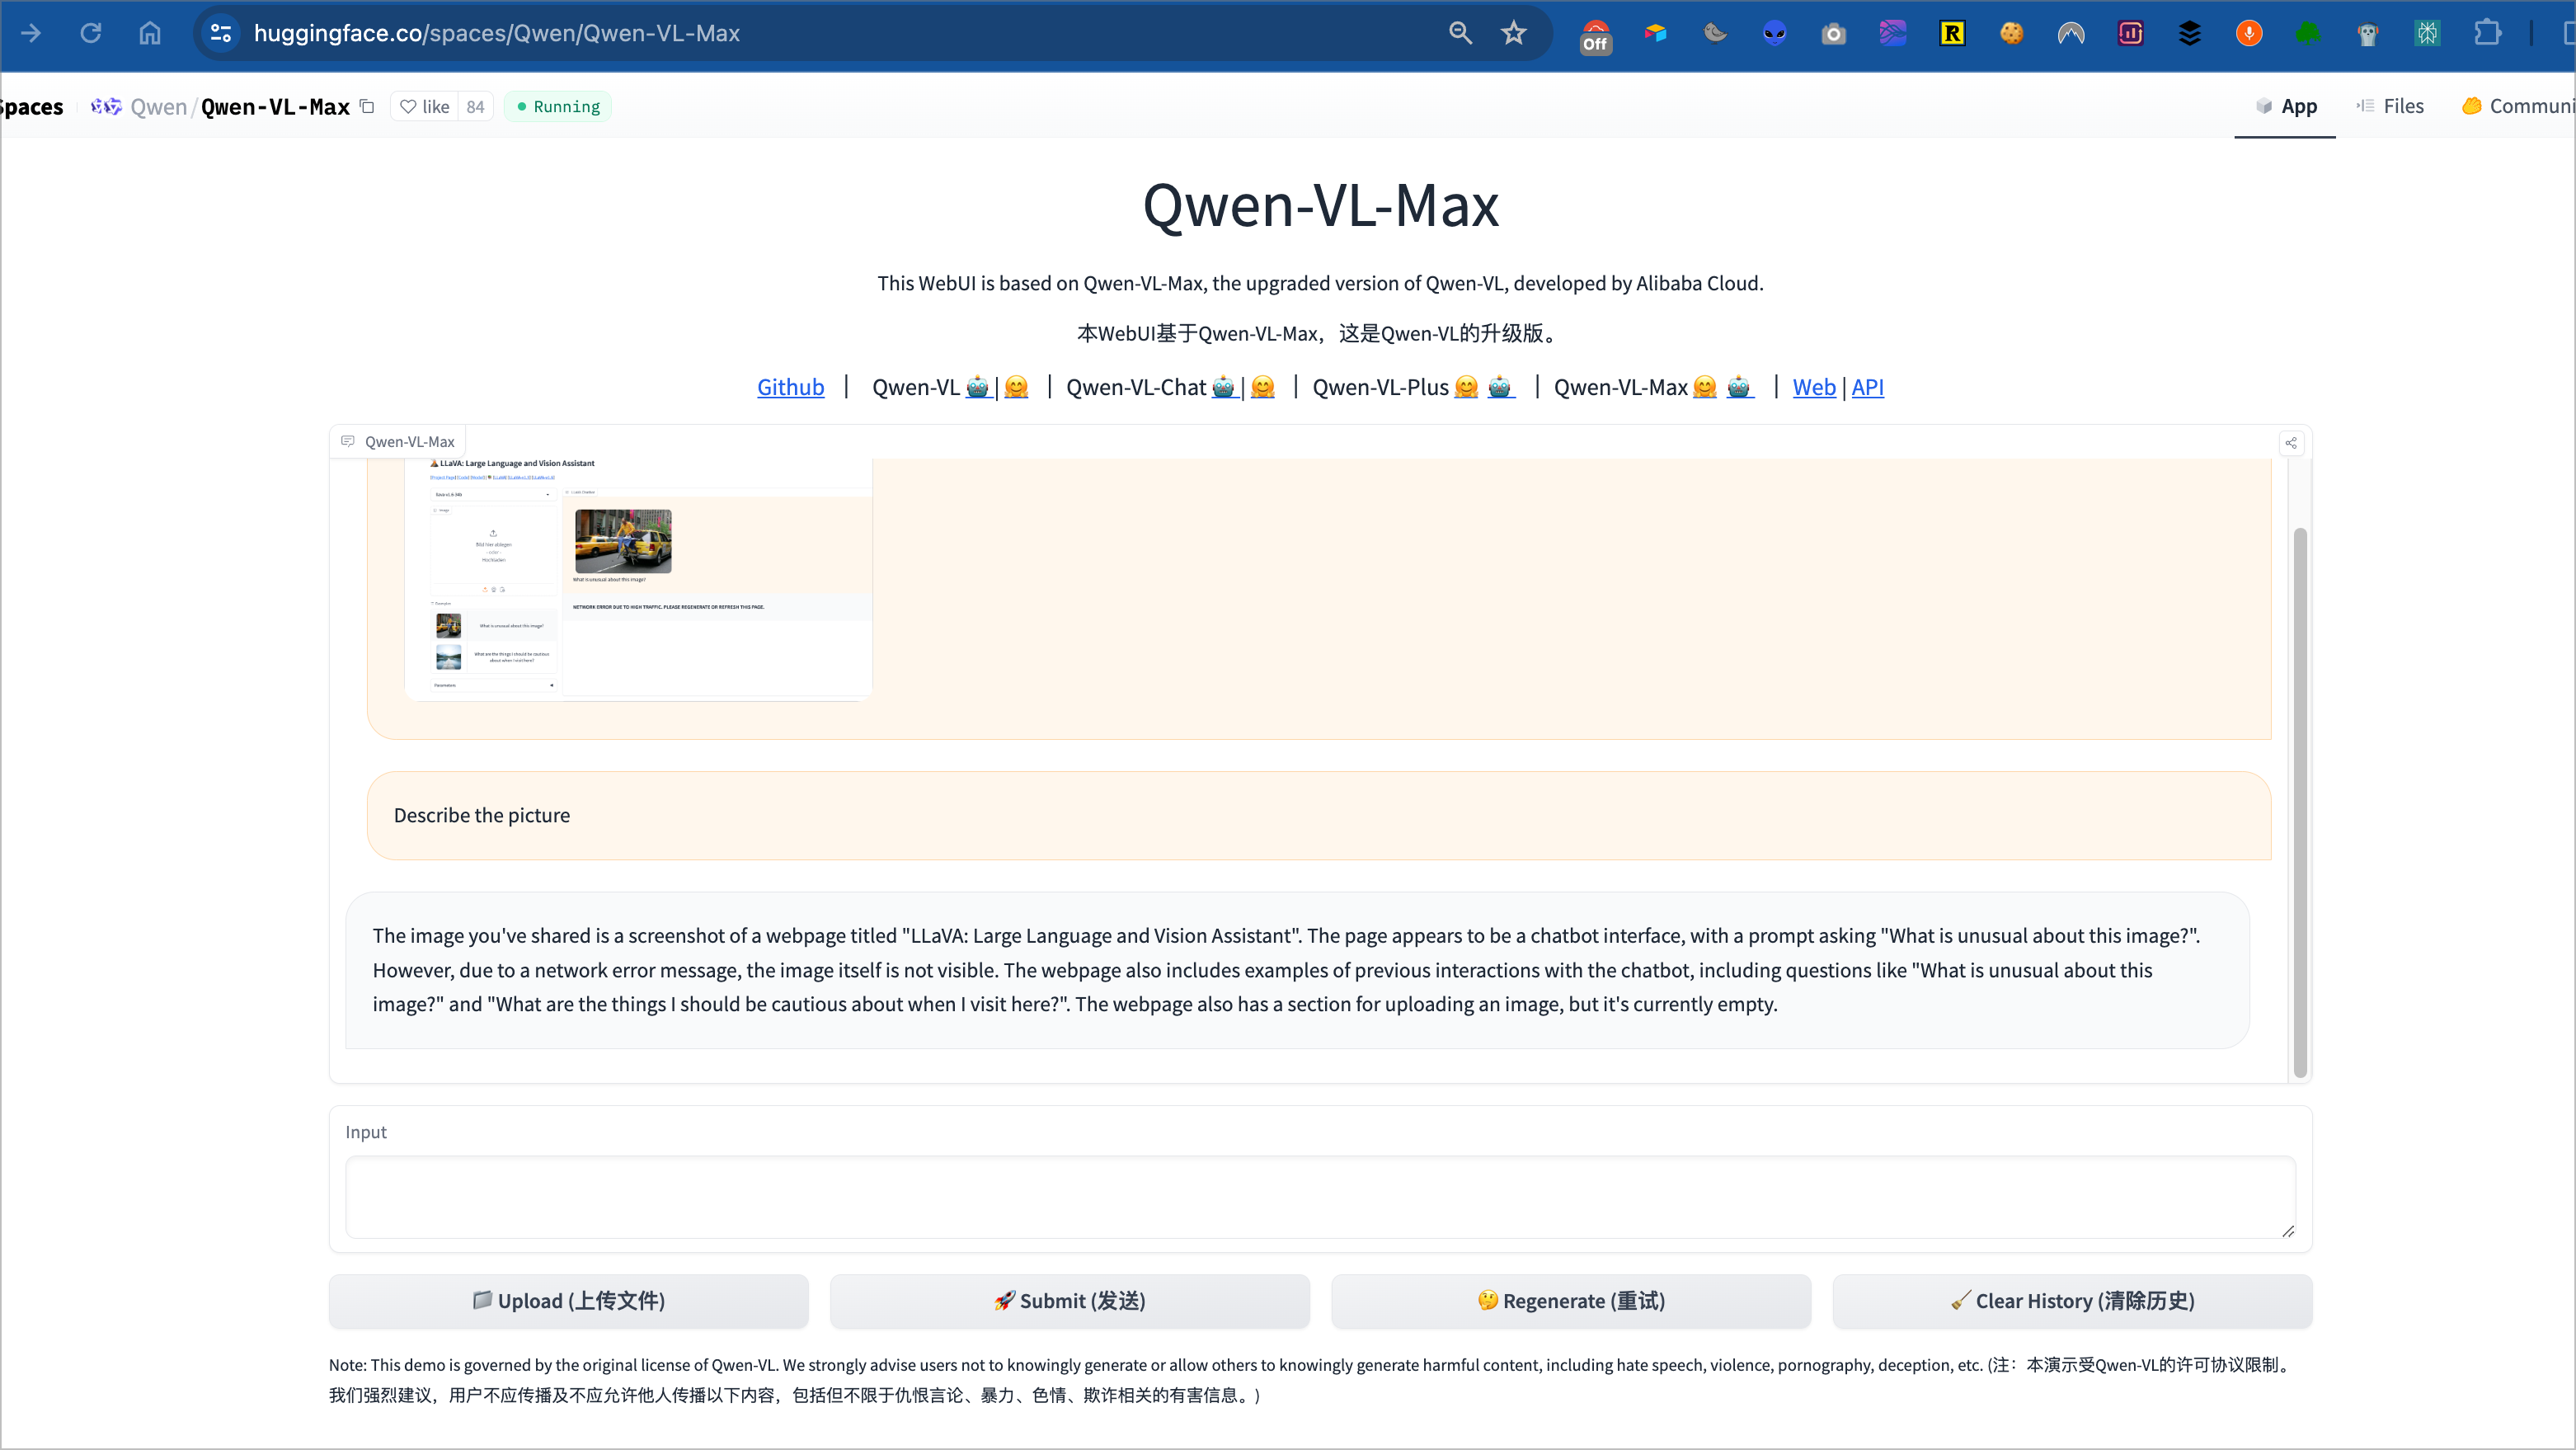
Task: Click the robot emoji after Qwen-VL-Plus
Action: coord(1500,387)
